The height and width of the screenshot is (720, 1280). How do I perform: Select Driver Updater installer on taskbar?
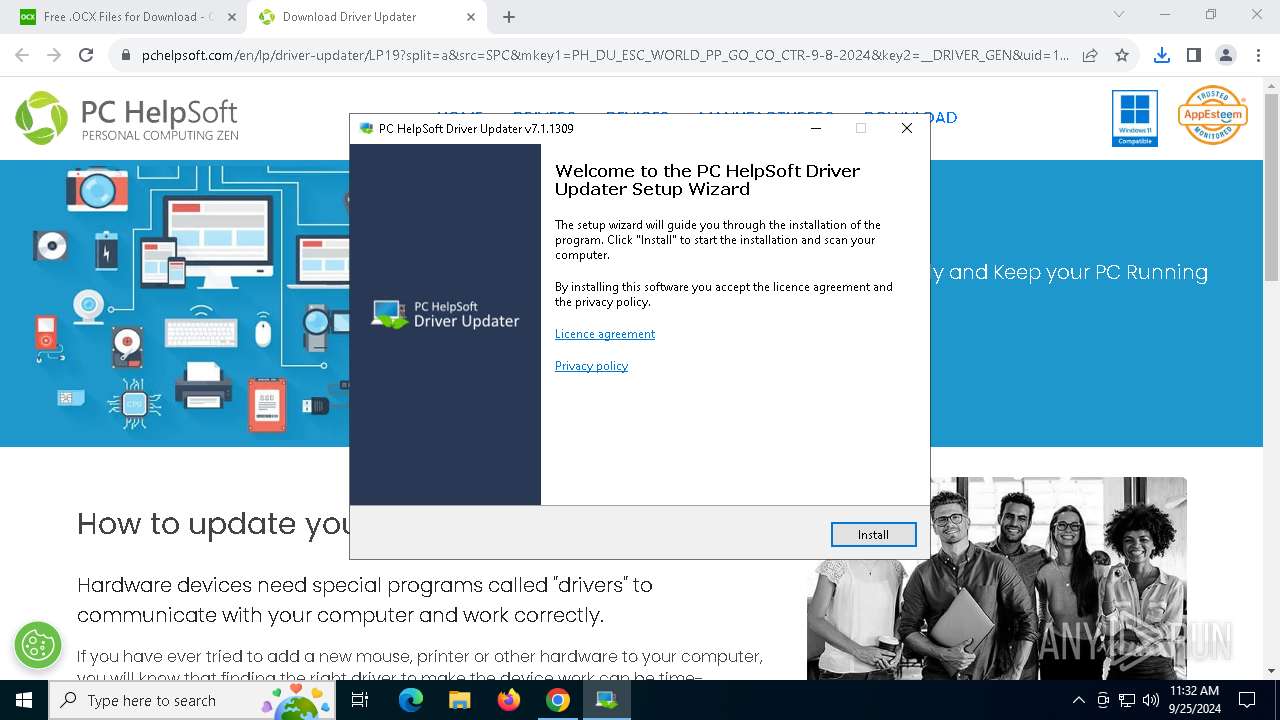[x=607, y=700]
